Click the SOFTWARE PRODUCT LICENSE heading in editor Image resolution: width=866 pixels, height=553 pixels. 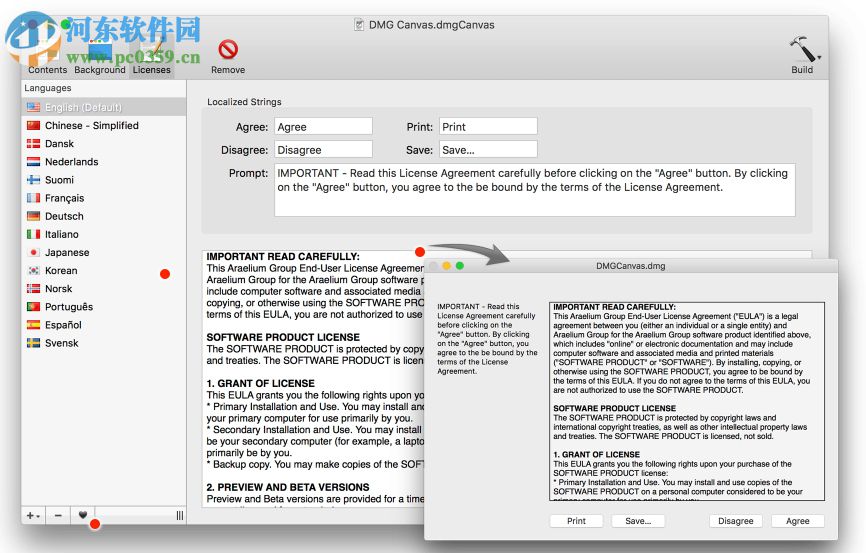[x=283, y=337]
